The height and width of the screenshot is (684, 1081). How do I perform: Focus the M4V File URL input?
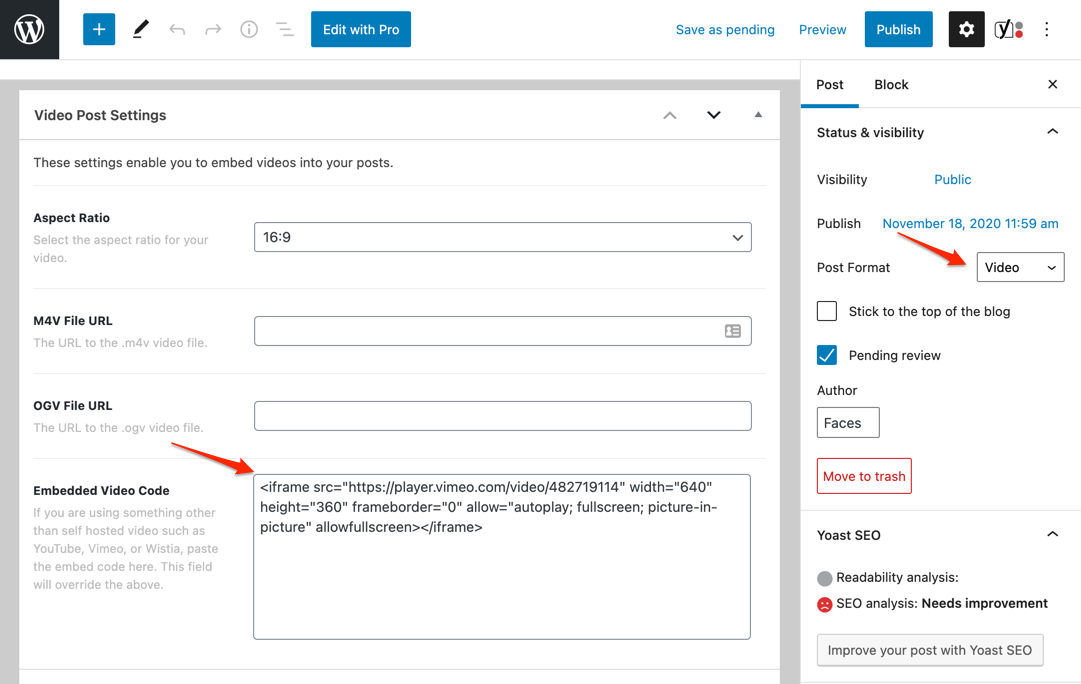pyautogui.click(x=503, y=331)
